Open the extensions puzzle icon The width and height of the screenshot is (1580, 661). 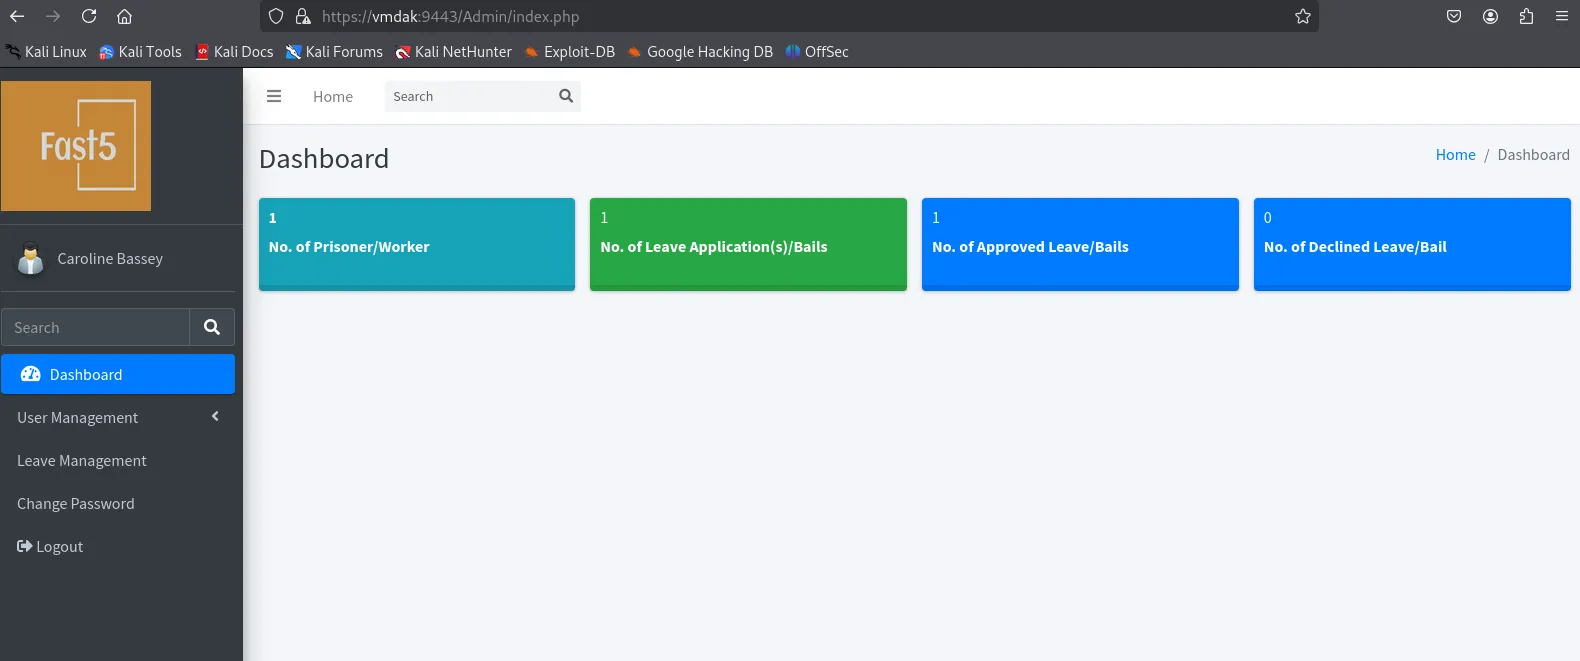pyautogui.click(x=1526, y=16)
